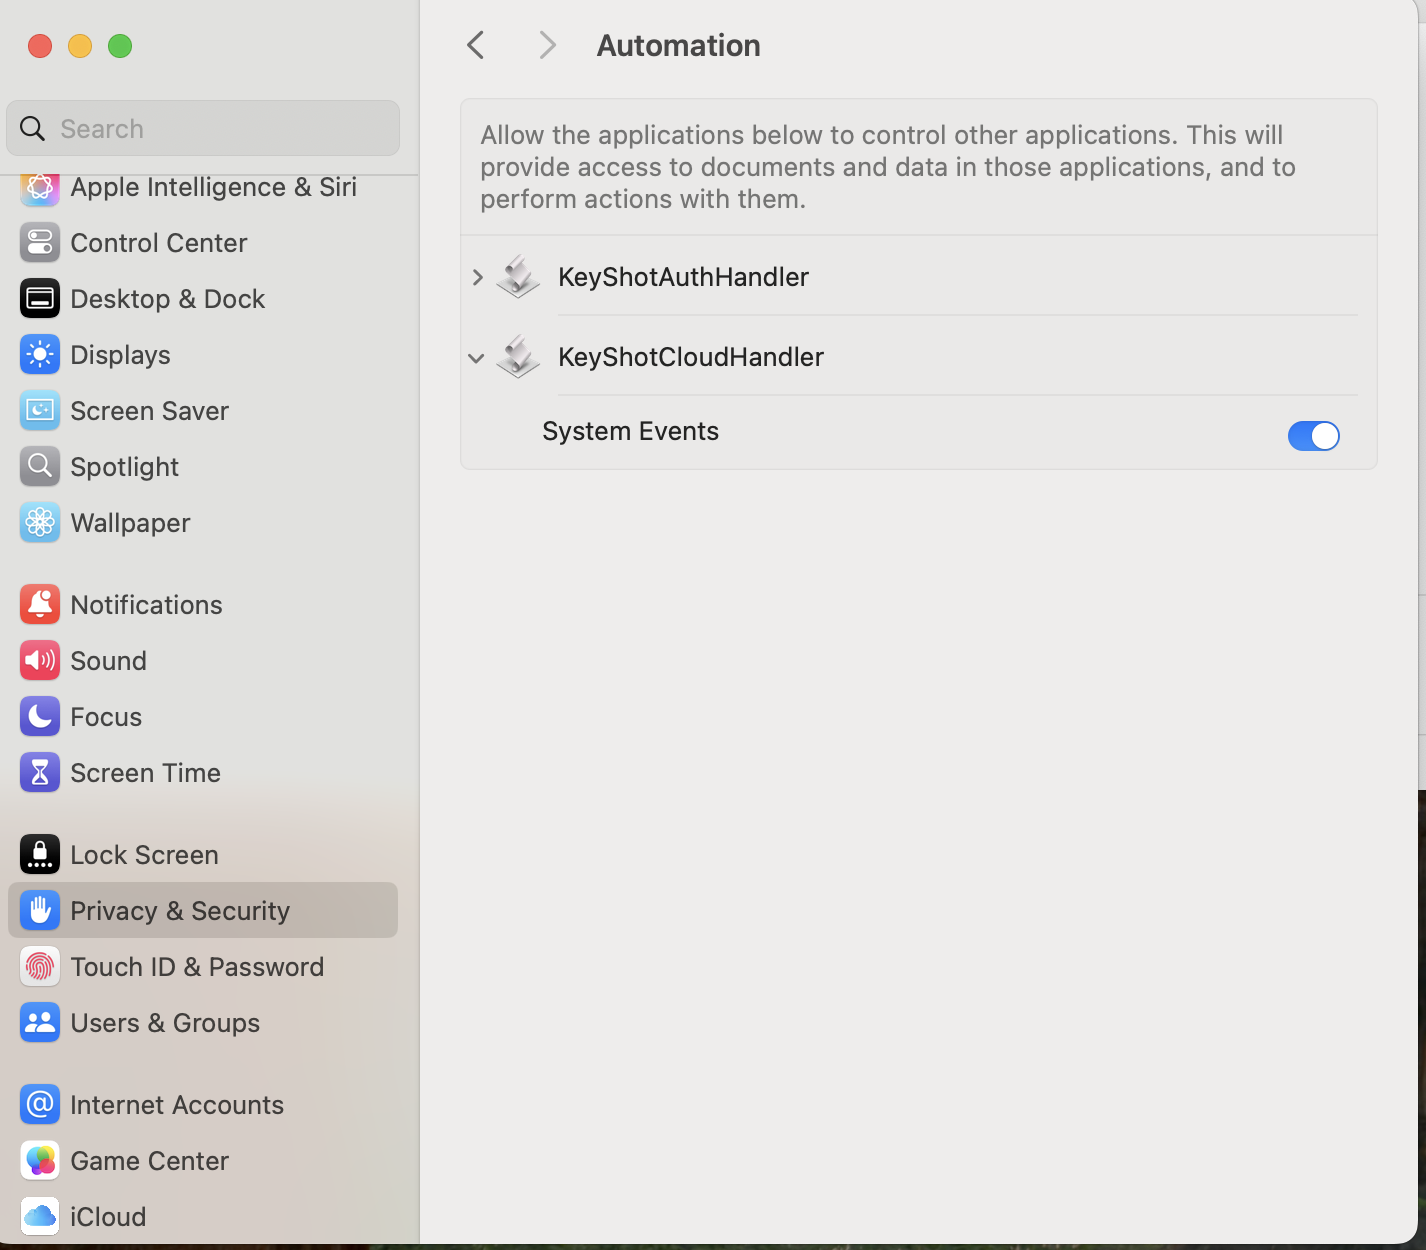Click the Wallpaper flower icon

point(40,523)
